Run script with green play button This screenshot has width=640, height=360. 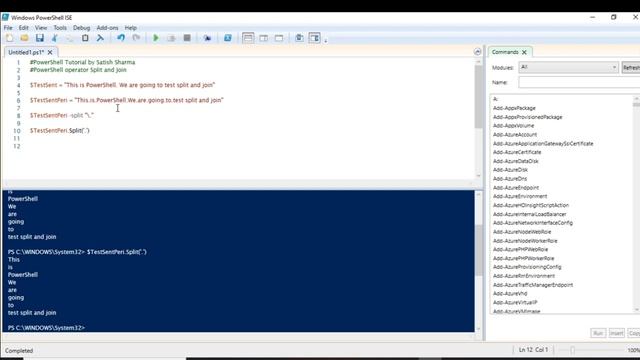point(156,38)
